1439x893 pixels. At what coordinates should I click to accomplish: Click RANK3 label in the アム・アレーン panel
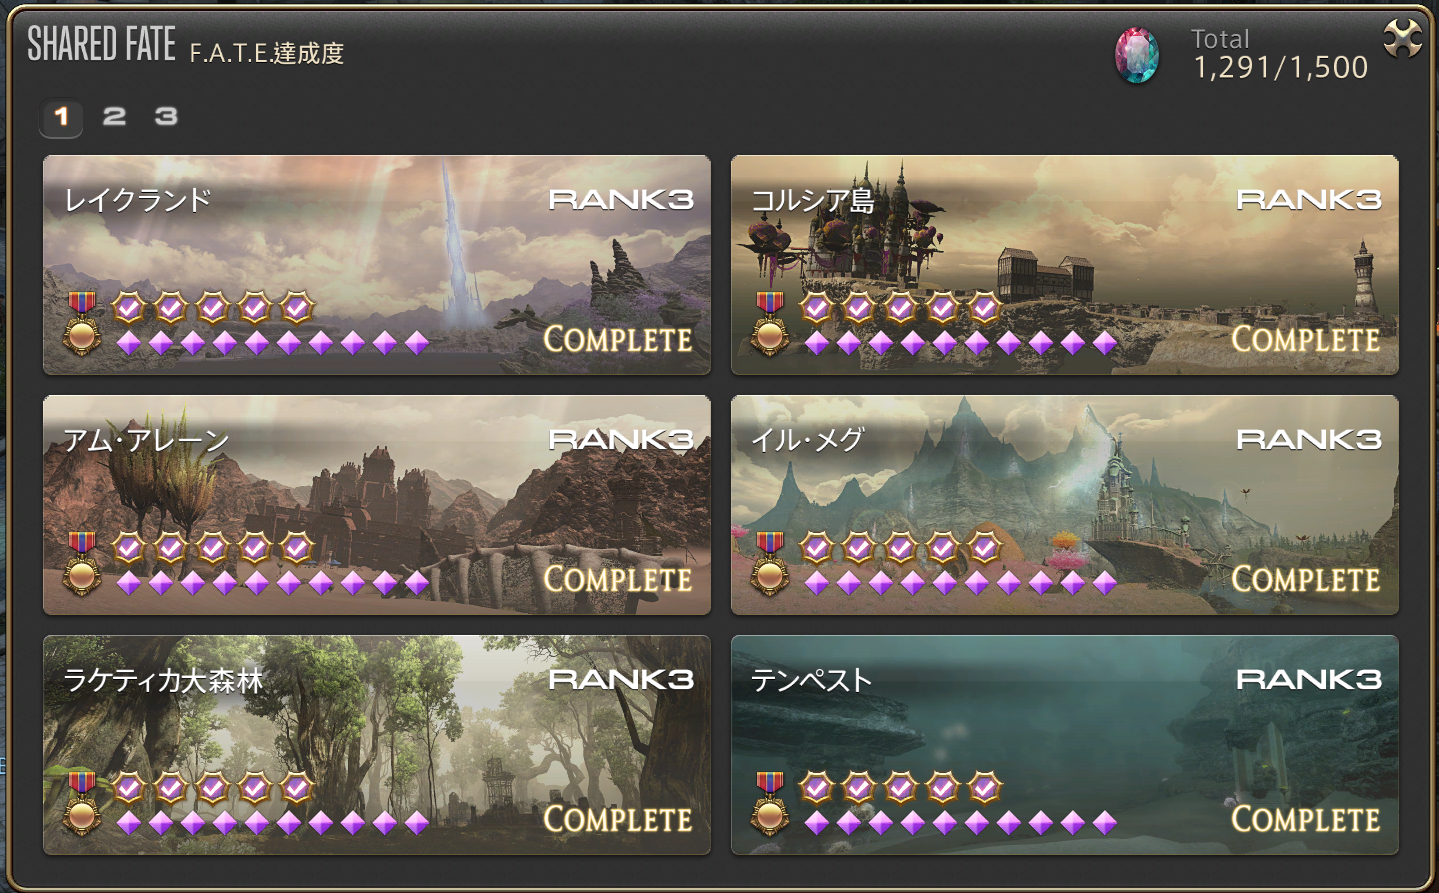pos(621,439)
